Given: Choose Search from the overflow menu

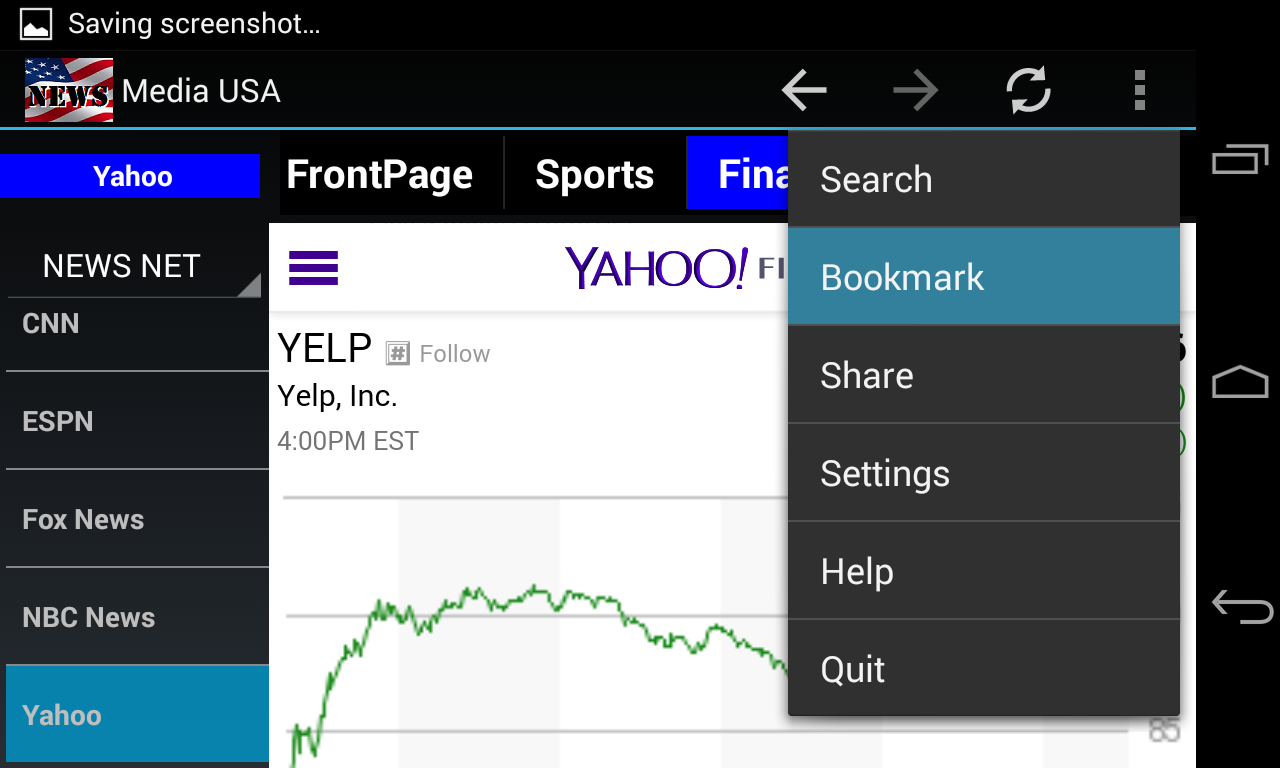Looking at the screenshot, I should click(983, 180).
